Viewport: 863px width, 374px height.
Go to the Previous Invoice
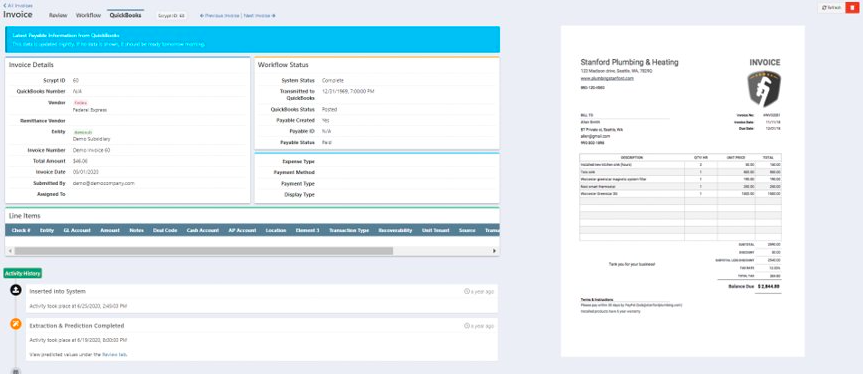(x=220, y=16)
